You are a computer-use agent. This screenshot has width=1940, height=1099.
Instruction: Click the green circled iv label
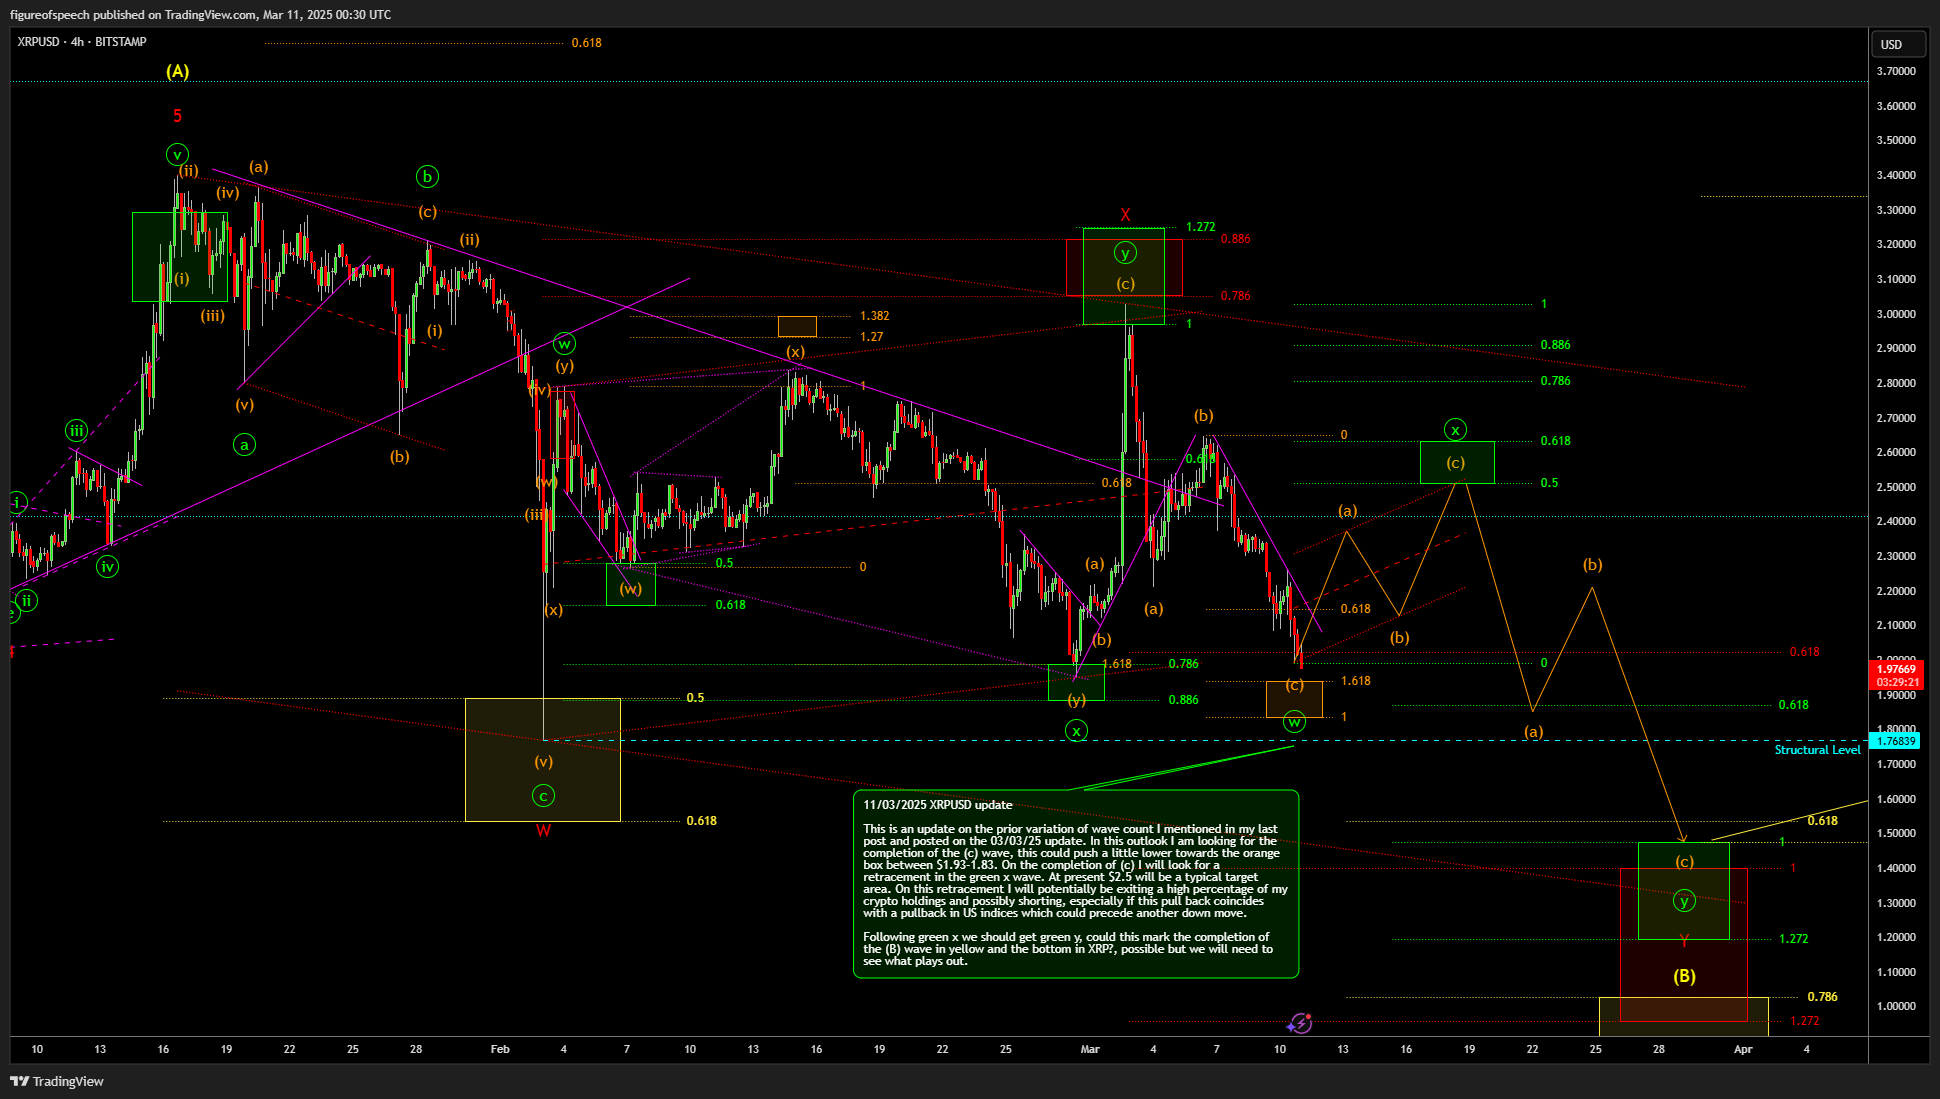tap(107, 567)
